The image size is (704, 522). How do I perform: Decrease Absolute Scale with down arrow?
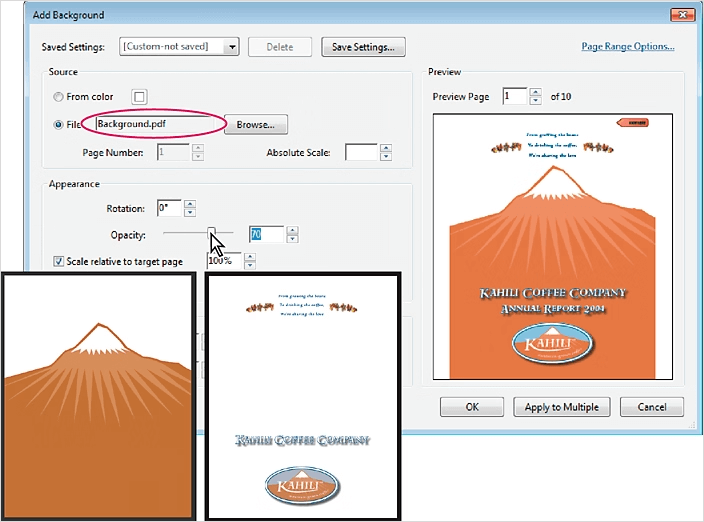(x=386, y=157)
